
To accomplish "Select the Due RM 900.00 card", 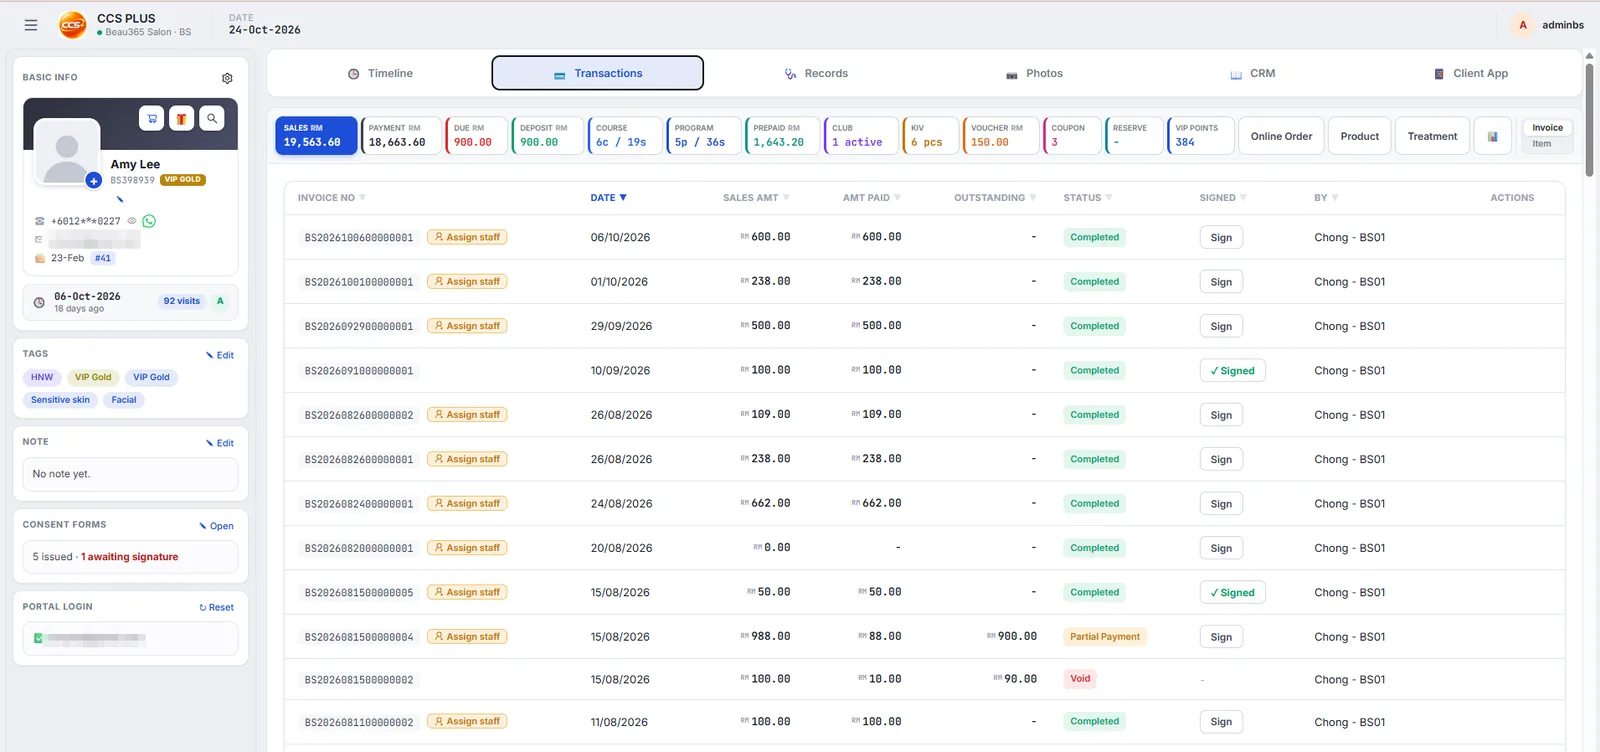I will click(477, 136).
